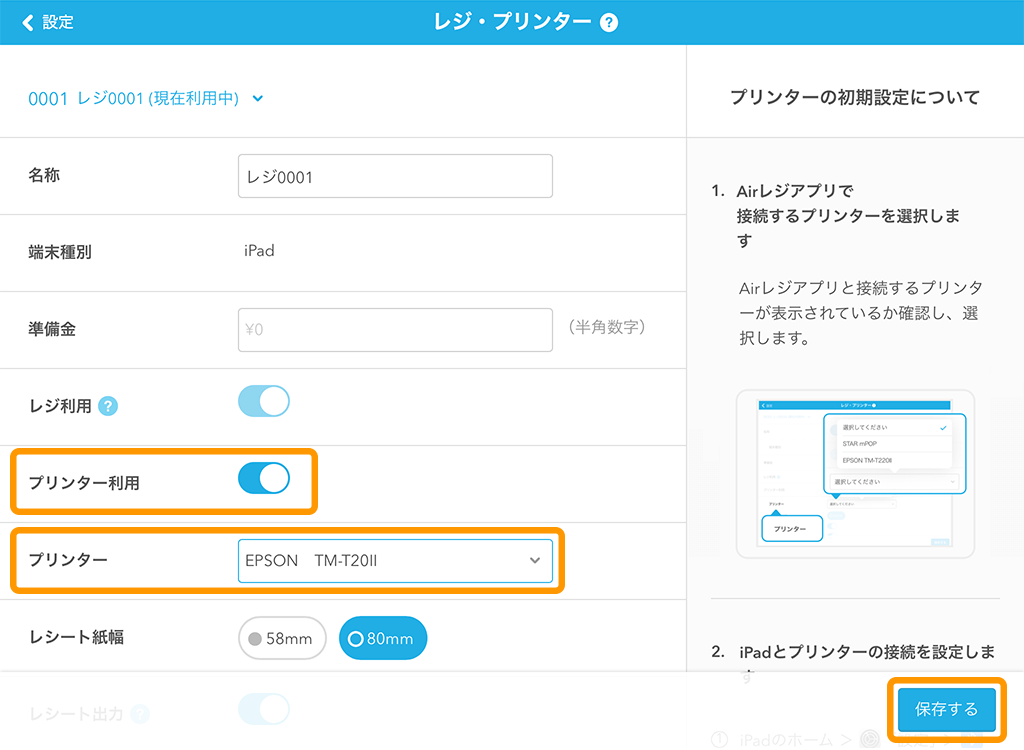This screenshot has width=1024, height=750.
Task: Open help icon beside レジ・プリンター title
Action: pos(609,23)
